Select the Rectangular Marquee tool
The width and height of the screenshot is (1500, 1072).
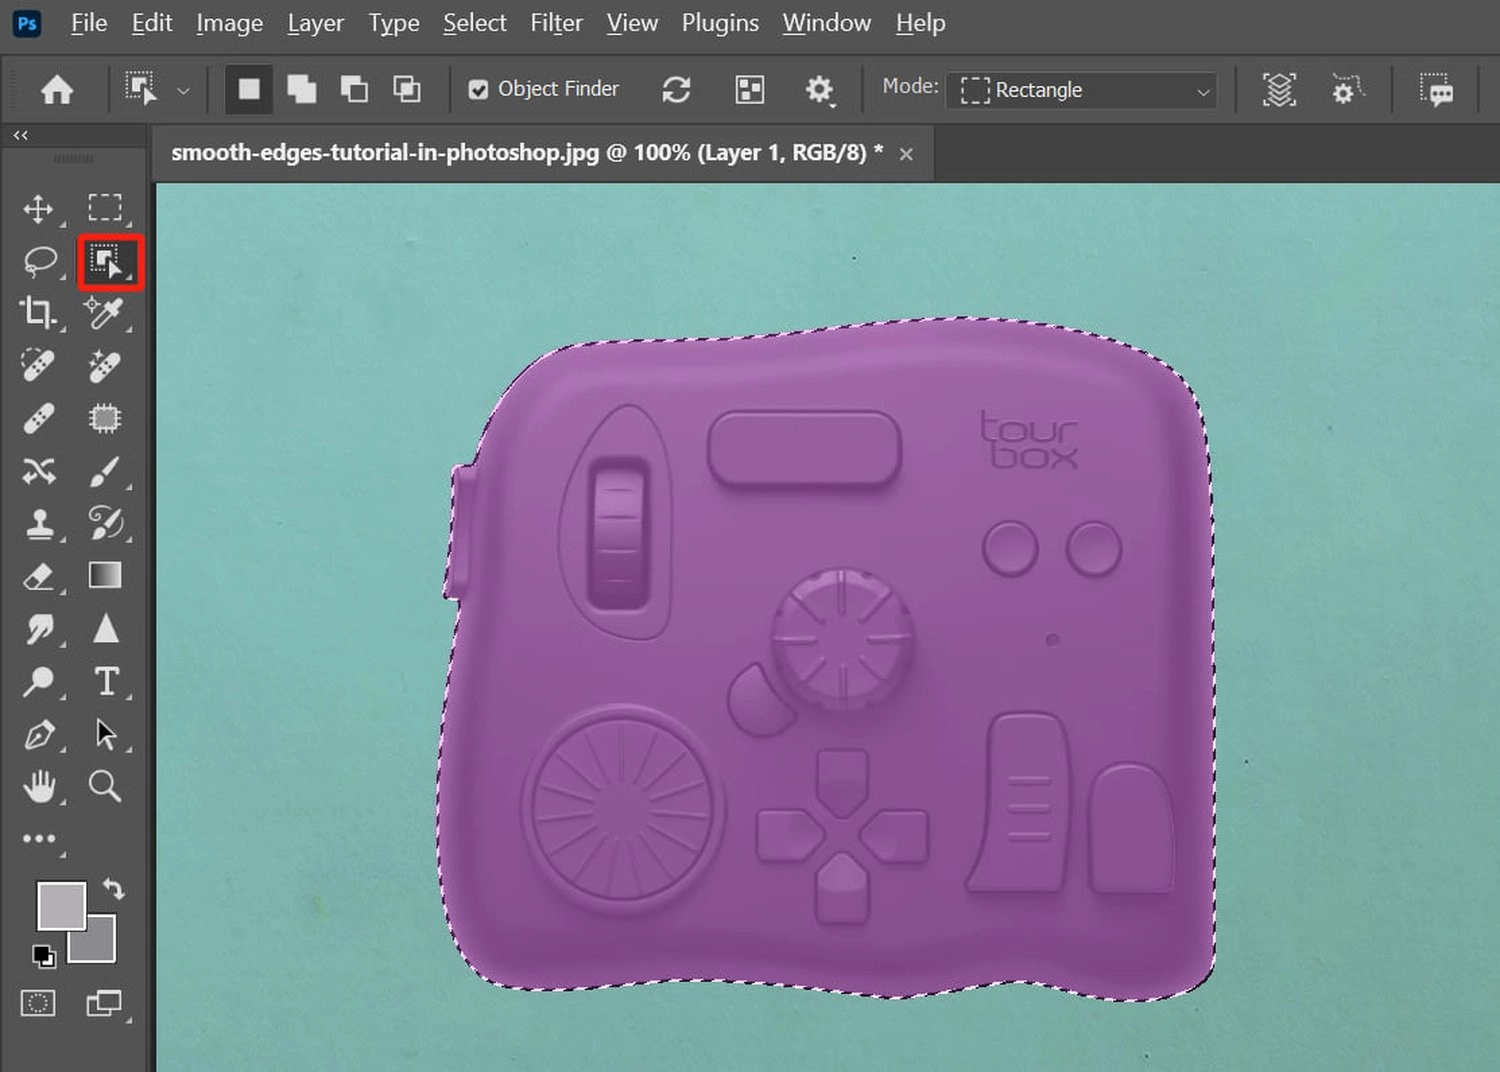pos(105,208)
